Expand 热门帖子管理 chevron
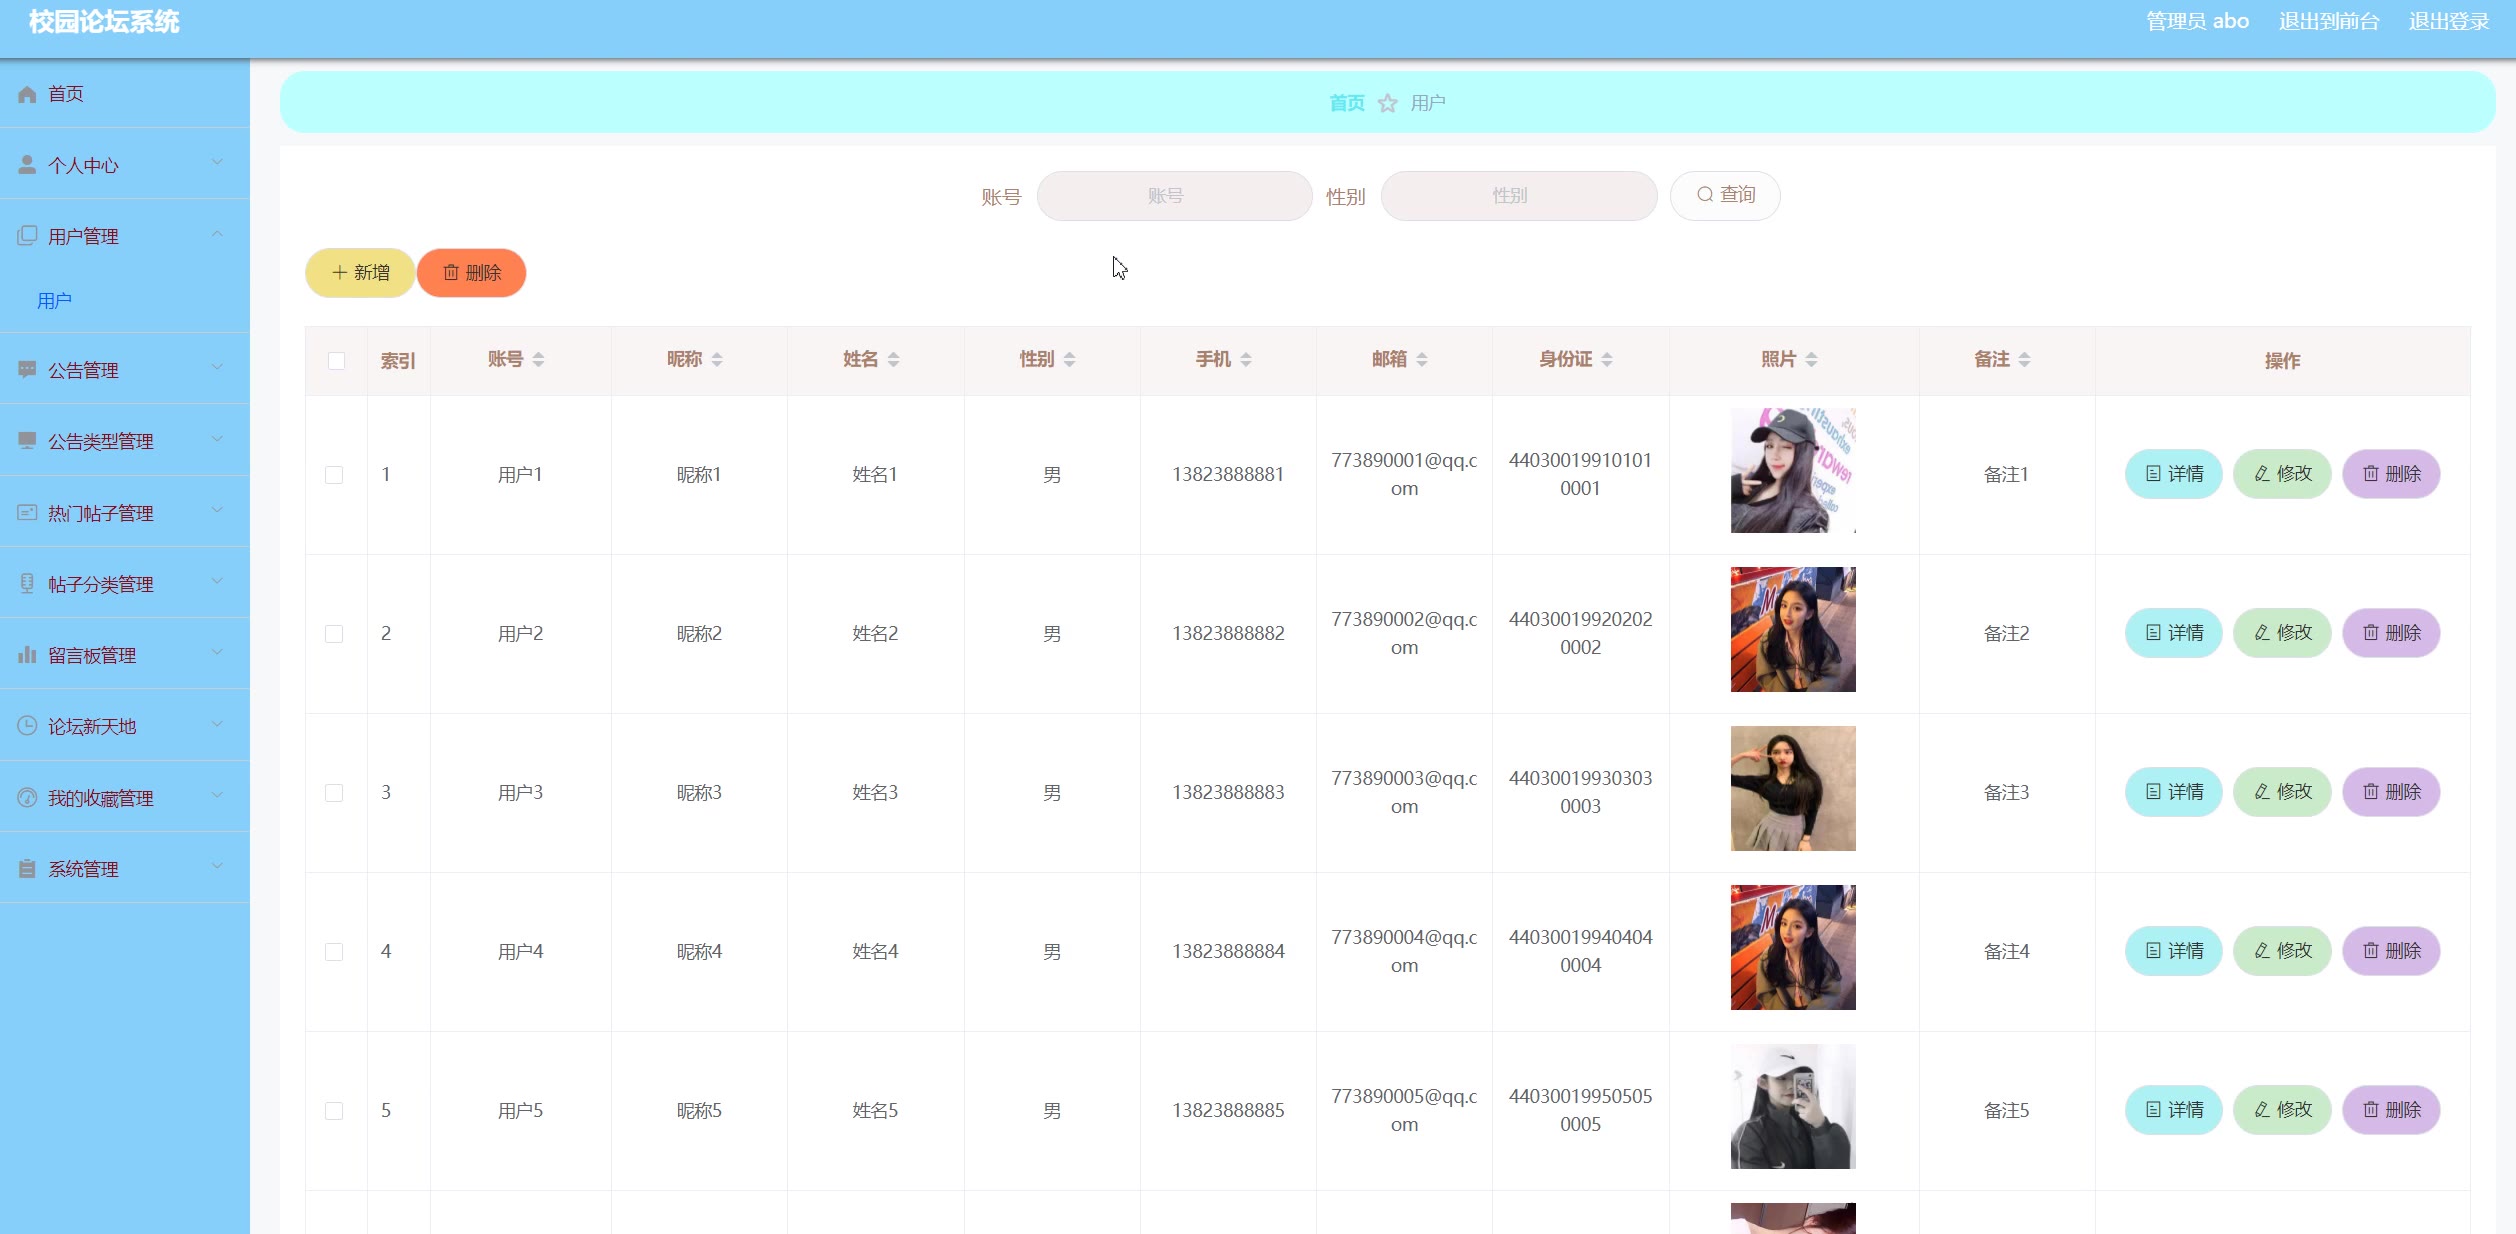Screen dimensions: 2516x1234 coord(217,511)
